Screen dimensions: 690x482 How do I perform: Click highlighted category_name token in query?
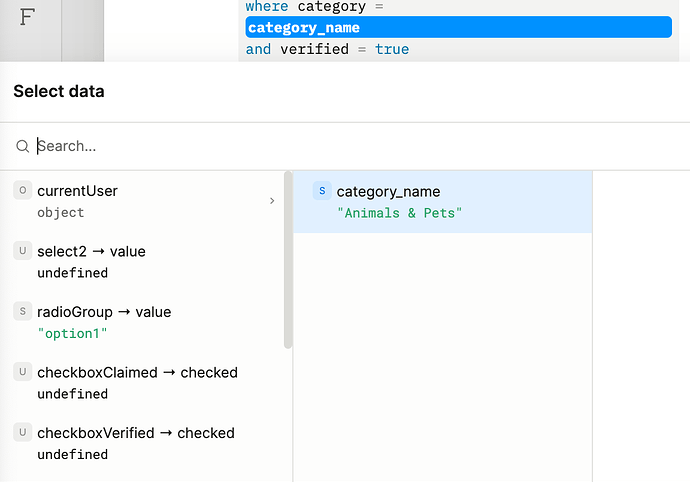304,28
